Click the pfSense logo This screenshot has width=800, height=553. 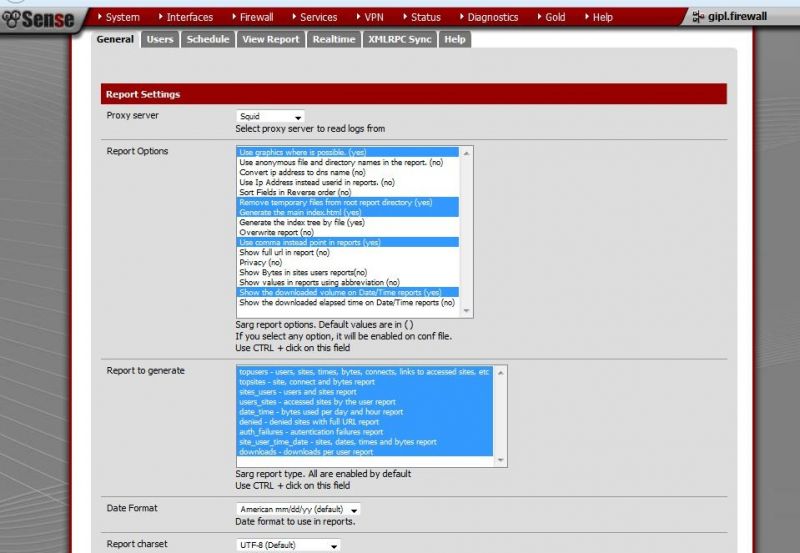pyautogui.click(x=38, y=19)
